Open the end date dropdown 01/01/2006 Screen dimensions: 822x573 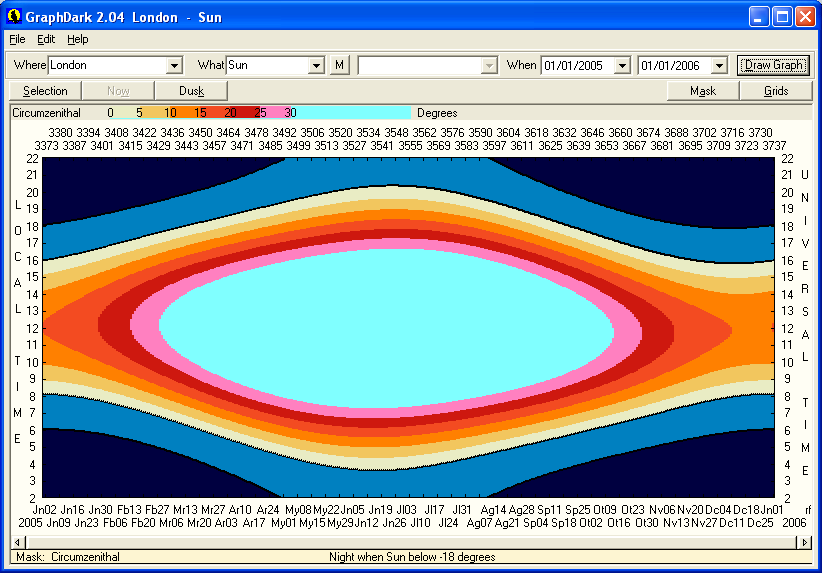click(719, 65)
